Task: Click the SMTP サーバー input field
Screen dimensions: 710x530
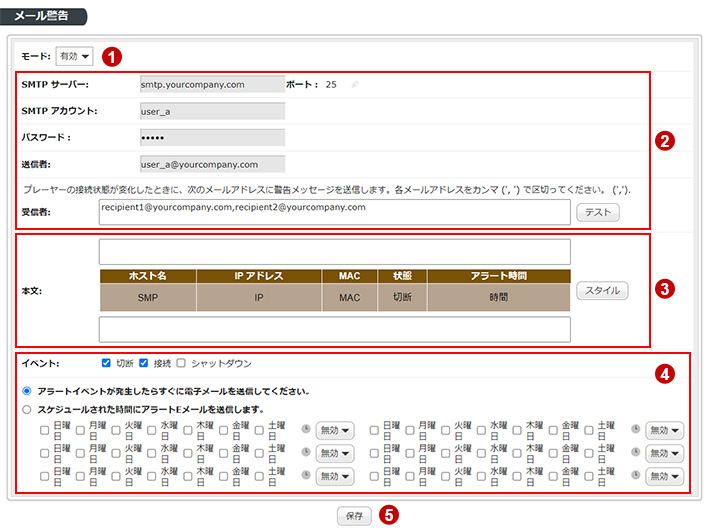Action: [212, 85]
